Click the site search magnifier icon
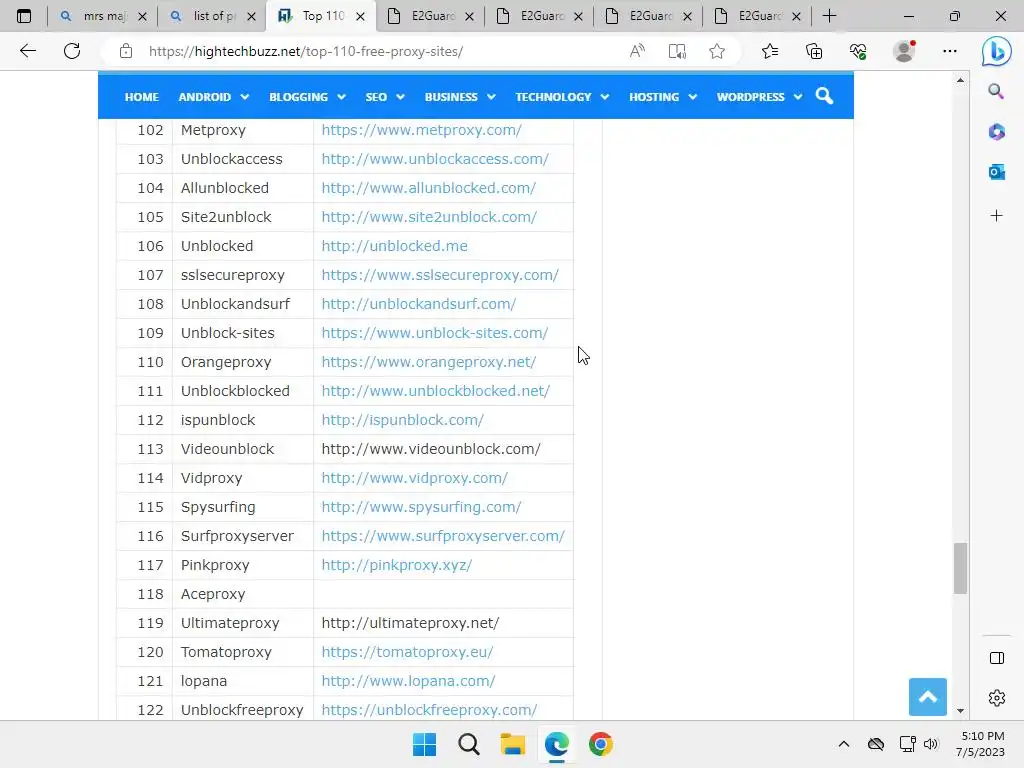Image resolution: width=1024 pixels, height=768 pixels. [x=824, y=96]
